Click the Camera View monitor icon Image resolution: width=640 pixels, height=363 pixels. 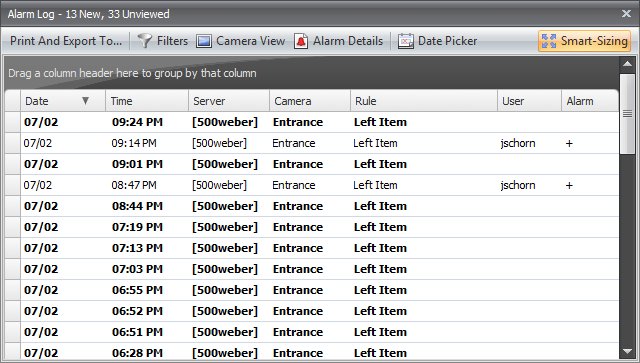(204, 41)
